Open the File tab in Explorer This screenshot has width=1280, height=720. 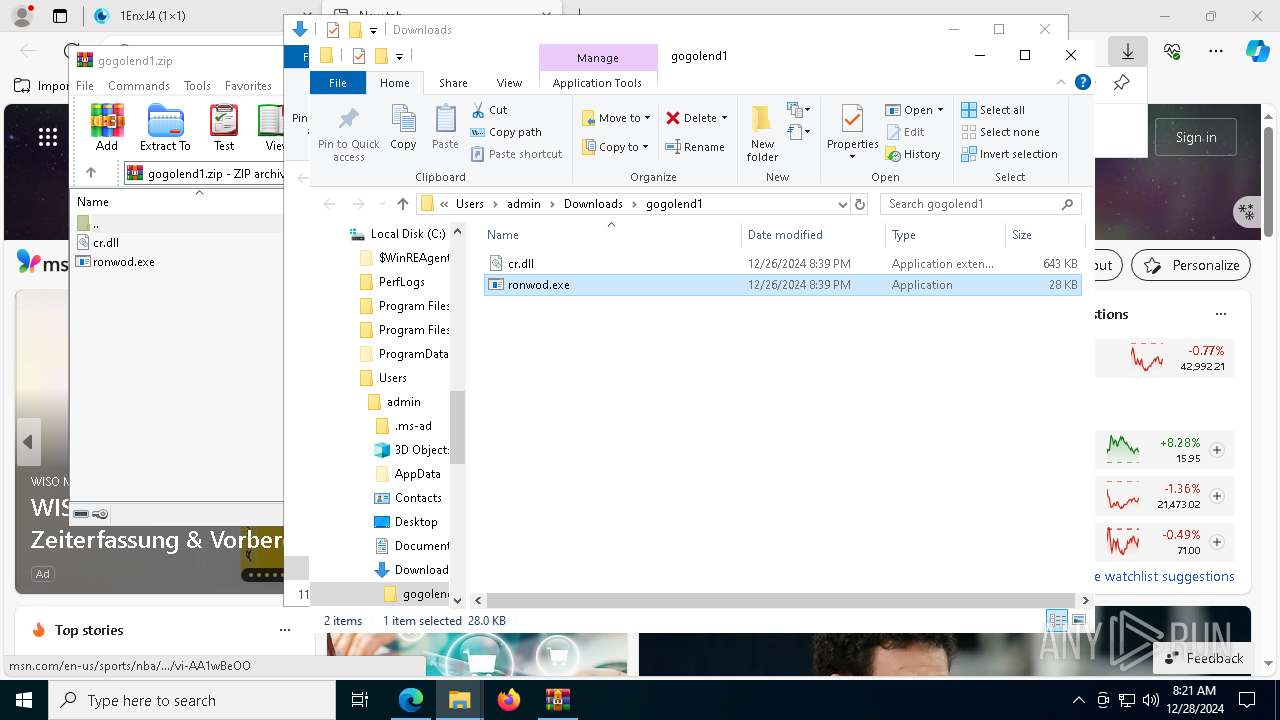338,83
